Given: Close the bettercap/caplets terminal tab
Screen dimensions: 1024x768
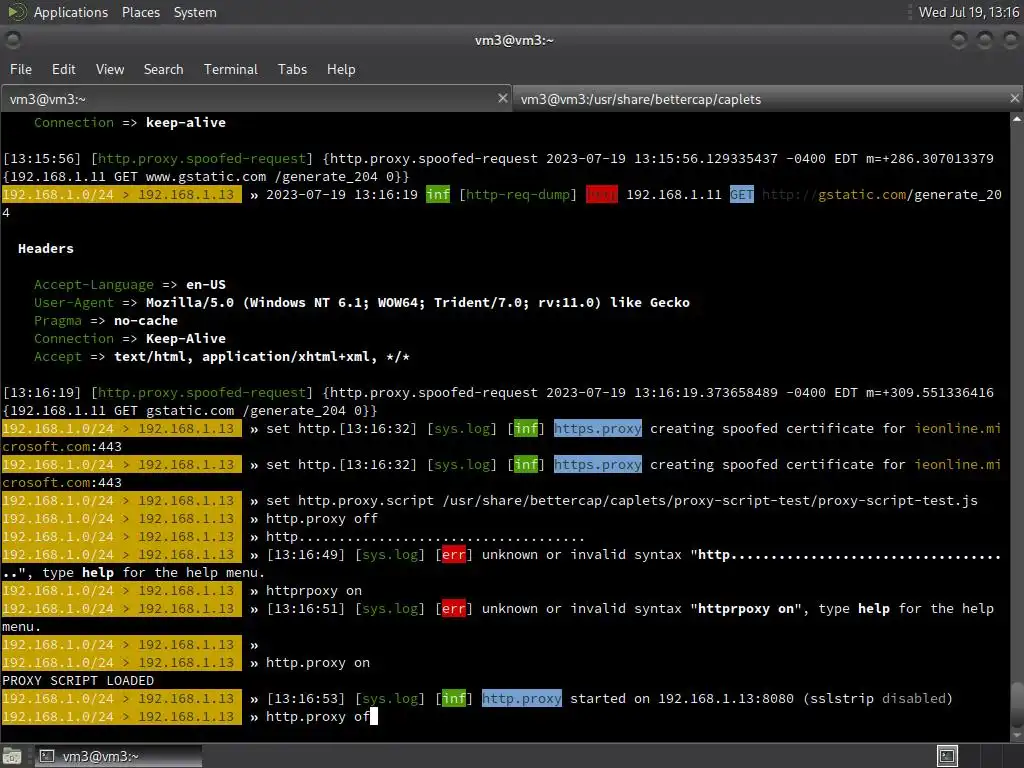Looking at the screenshot, I should [1014, 98].
